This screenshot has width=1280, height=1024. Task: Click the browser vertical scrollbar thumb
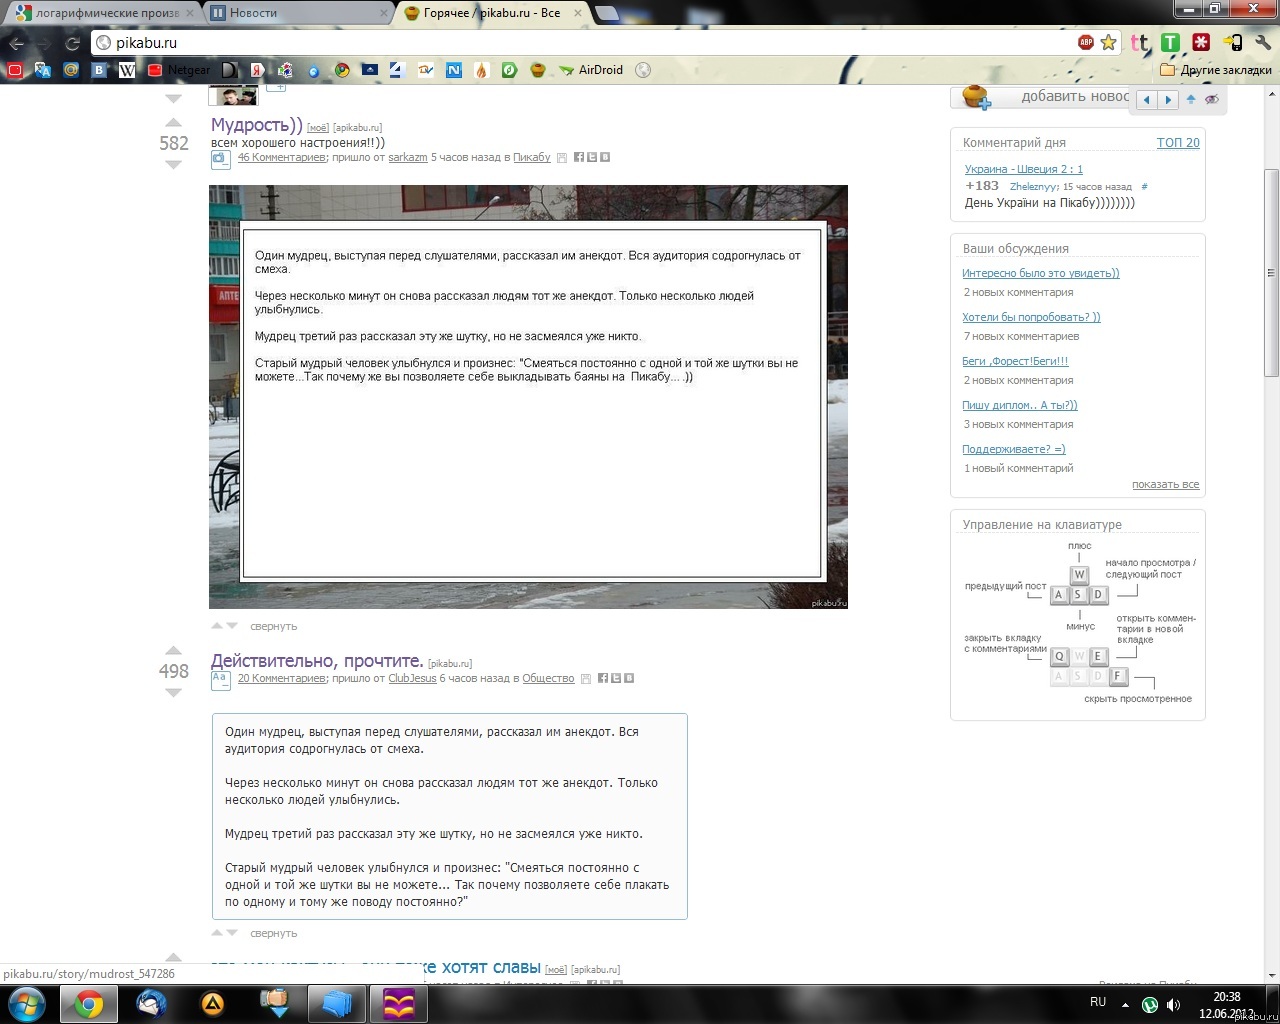point(1271,270)
